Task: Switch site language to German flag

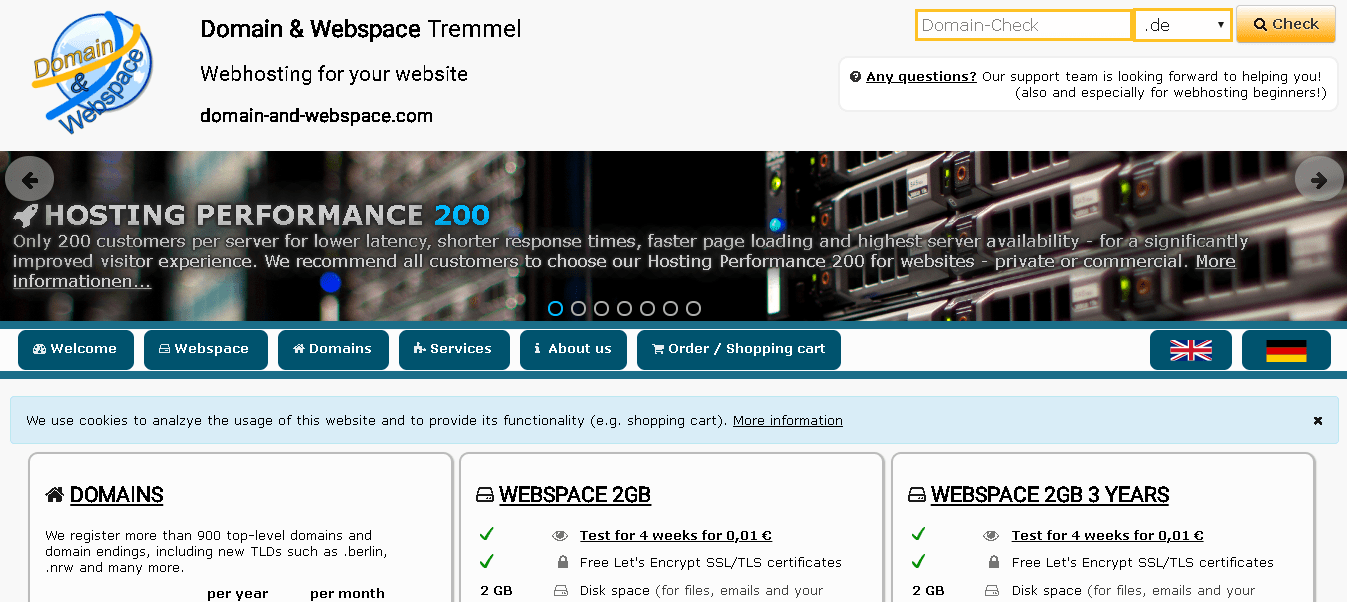Action: tap(1286, 350)
